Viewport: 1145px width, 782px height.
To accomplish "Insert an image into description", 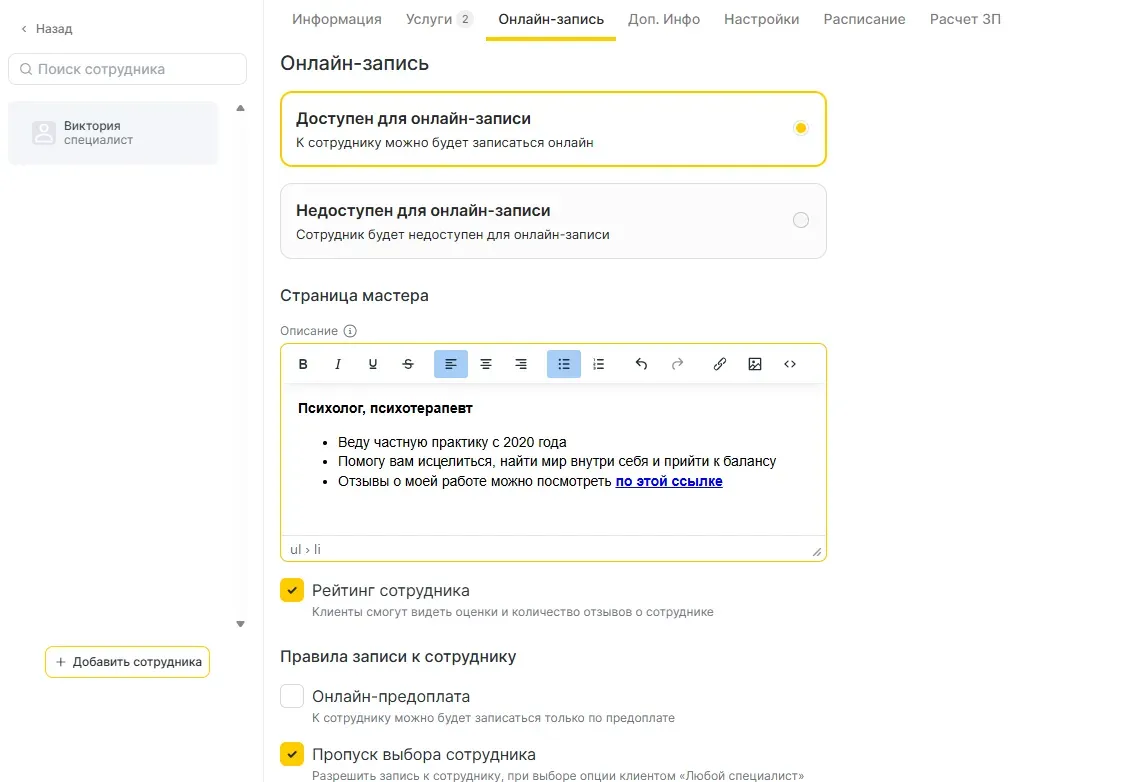I will pyautogui.click(x=755, y=364).
